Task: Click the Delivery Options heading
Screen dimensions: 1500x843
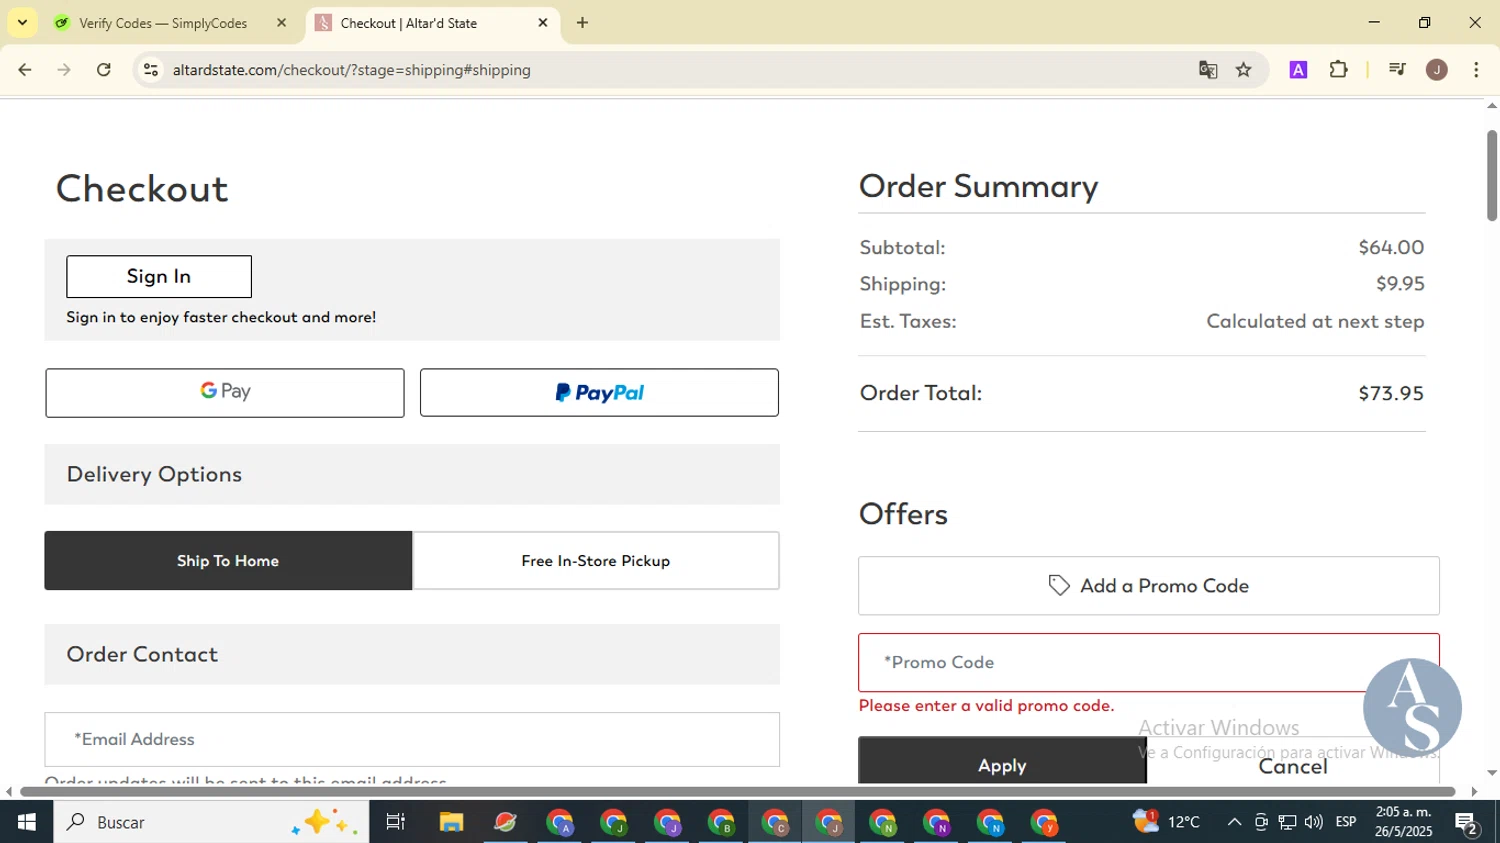Action: (155, 474)
